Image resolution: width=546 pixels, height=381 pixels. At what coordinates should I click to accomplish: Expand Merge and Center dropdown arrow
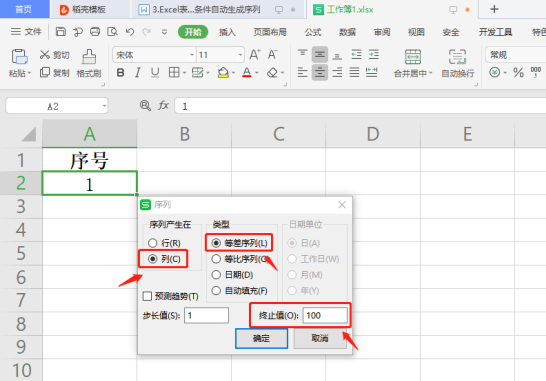click(x=430, y=73)
